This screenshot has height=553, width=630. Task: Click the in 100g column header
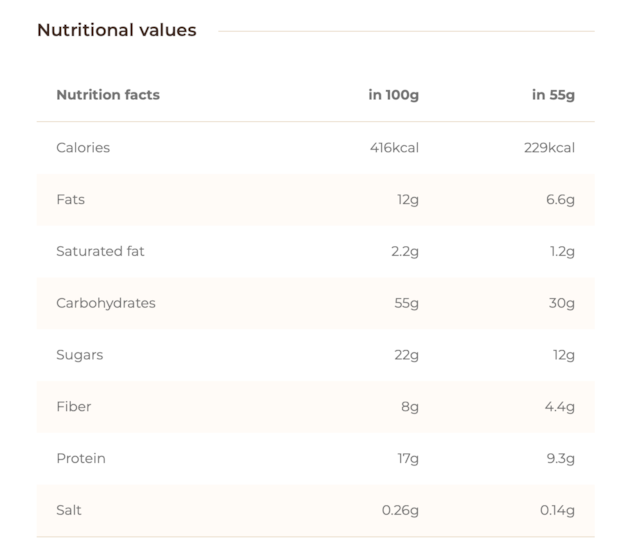pos(394,95)
